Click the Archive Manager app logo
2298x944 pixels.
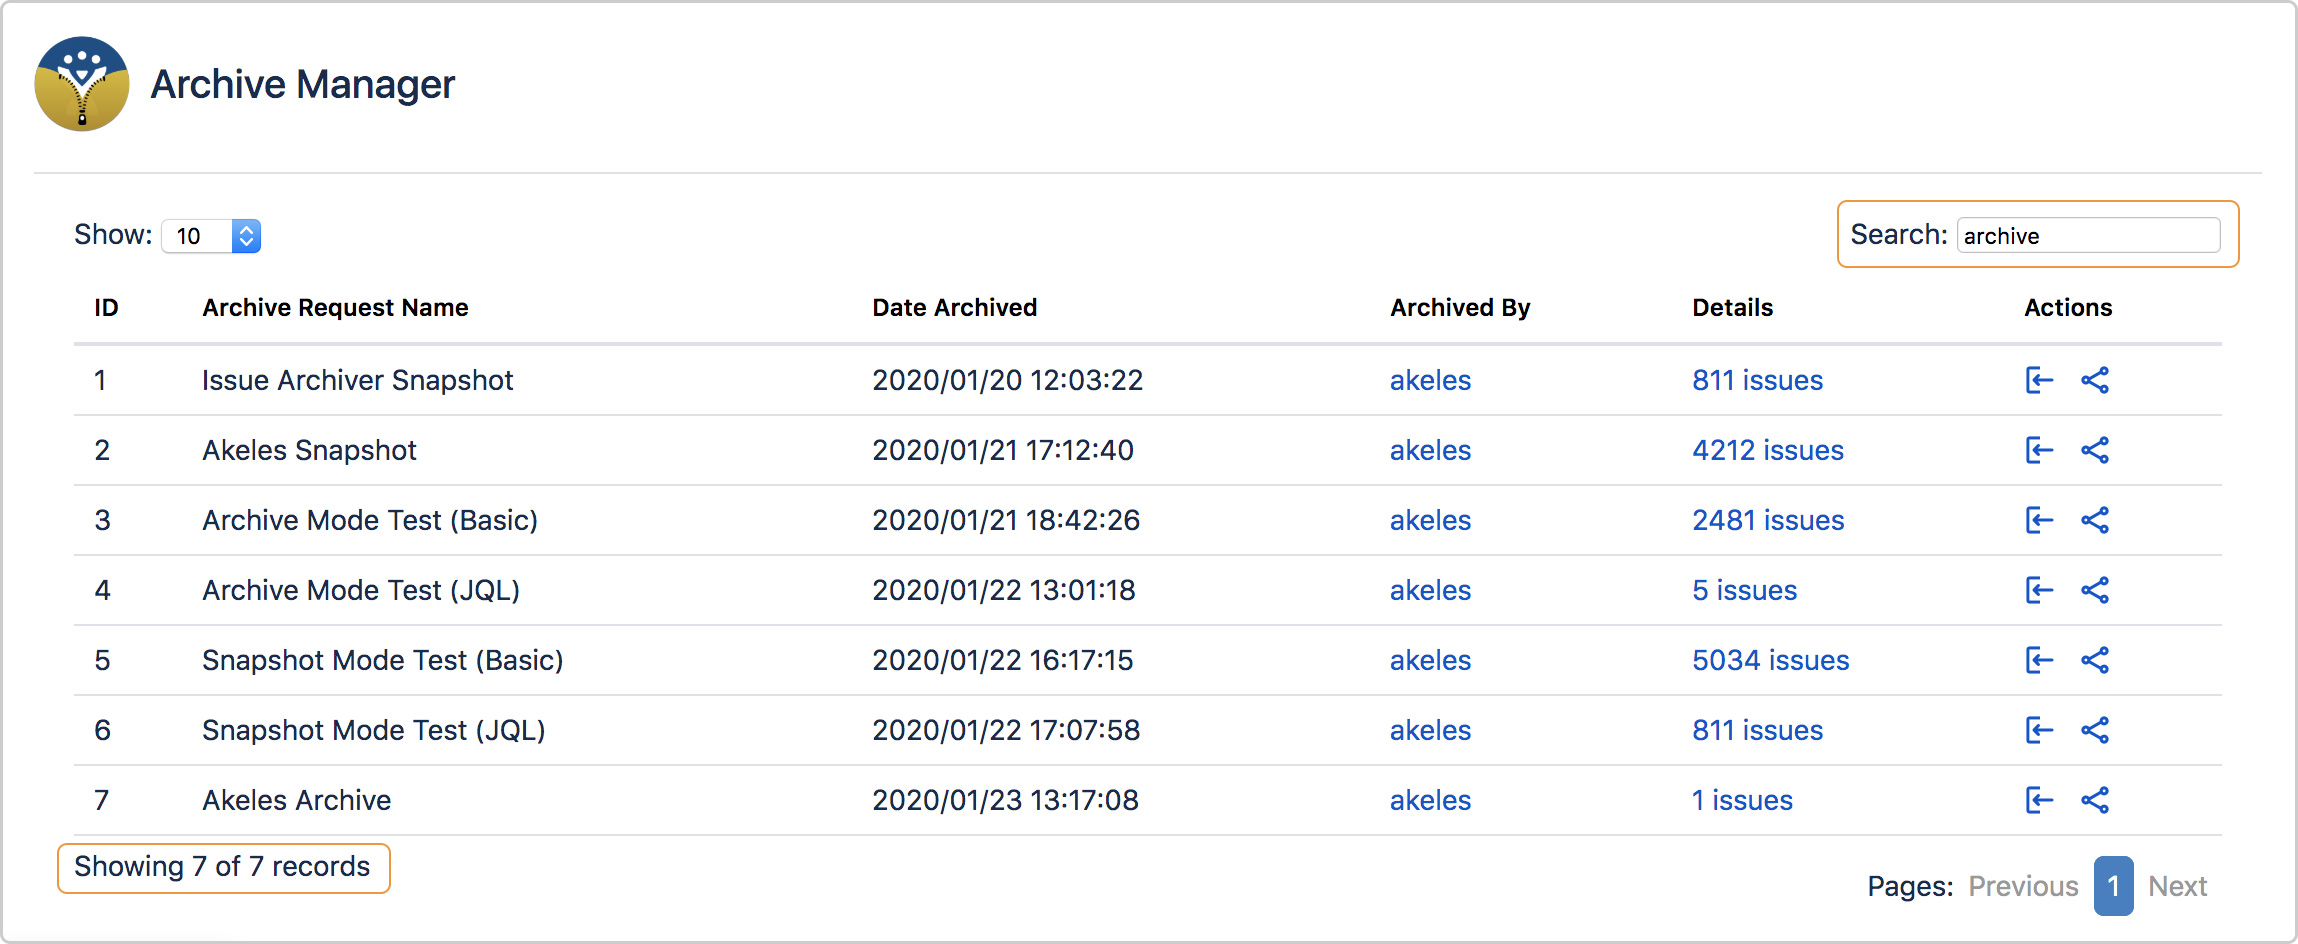(82, 84)
